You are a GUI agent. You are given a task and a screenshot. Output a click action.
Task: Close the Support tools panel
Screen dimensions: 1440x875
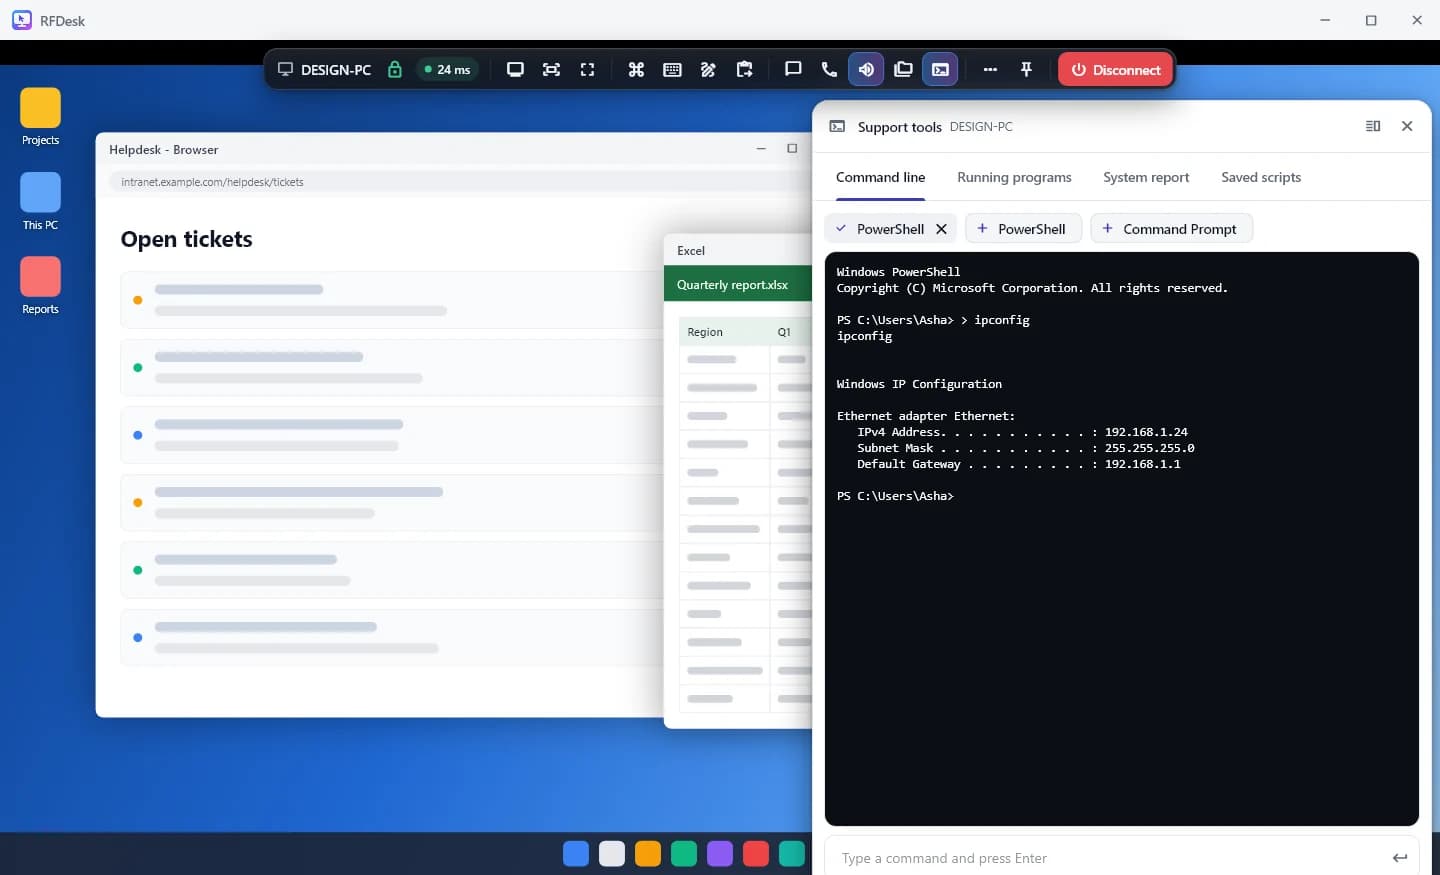(1407, 126)
